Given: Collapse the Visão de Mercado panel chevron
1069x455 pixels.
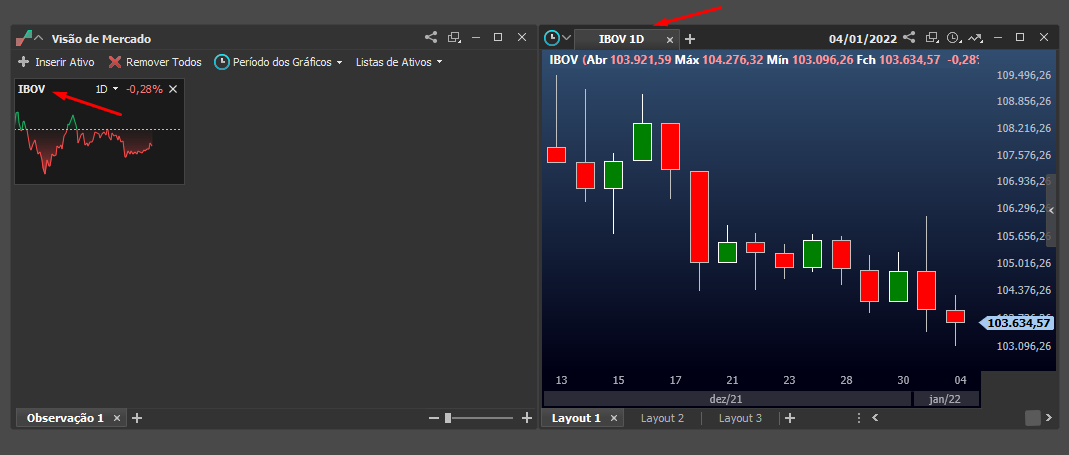Looking at the screenshot, I should coord(39,38).
